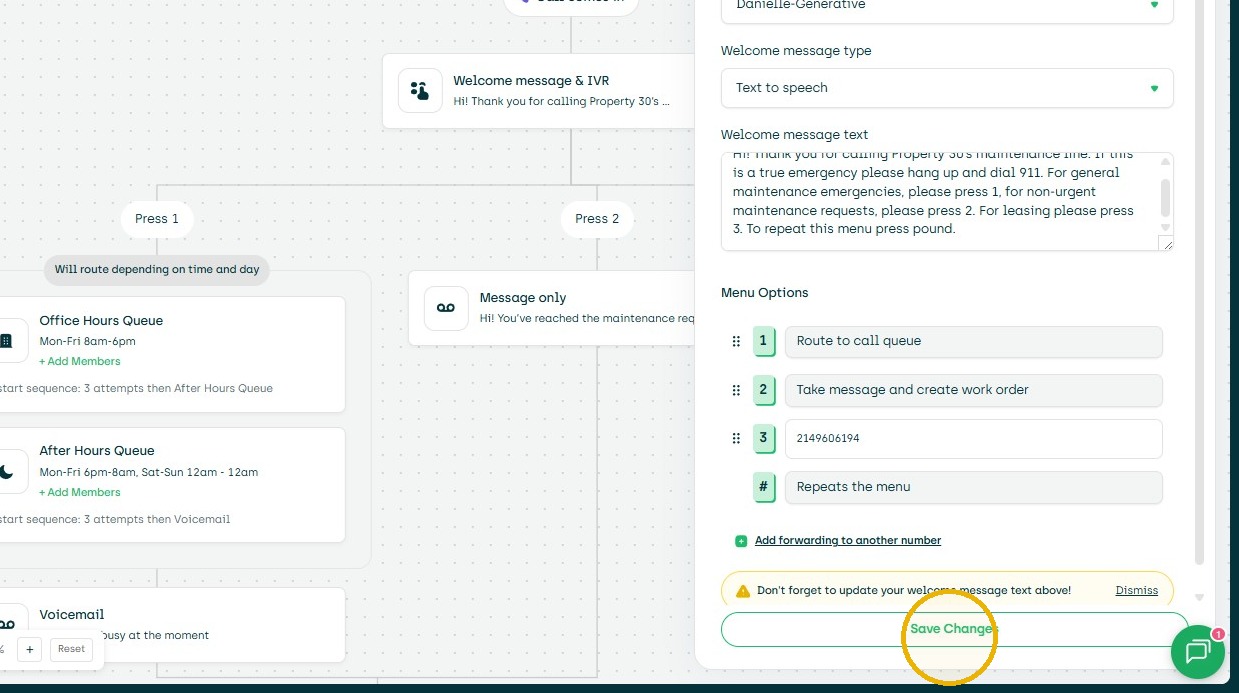Image resolution: width=1239 pixels, height=693 pixels.
Task: Click Will route depending on time and day
Action: pyautogui.click(x=157, y=270)
